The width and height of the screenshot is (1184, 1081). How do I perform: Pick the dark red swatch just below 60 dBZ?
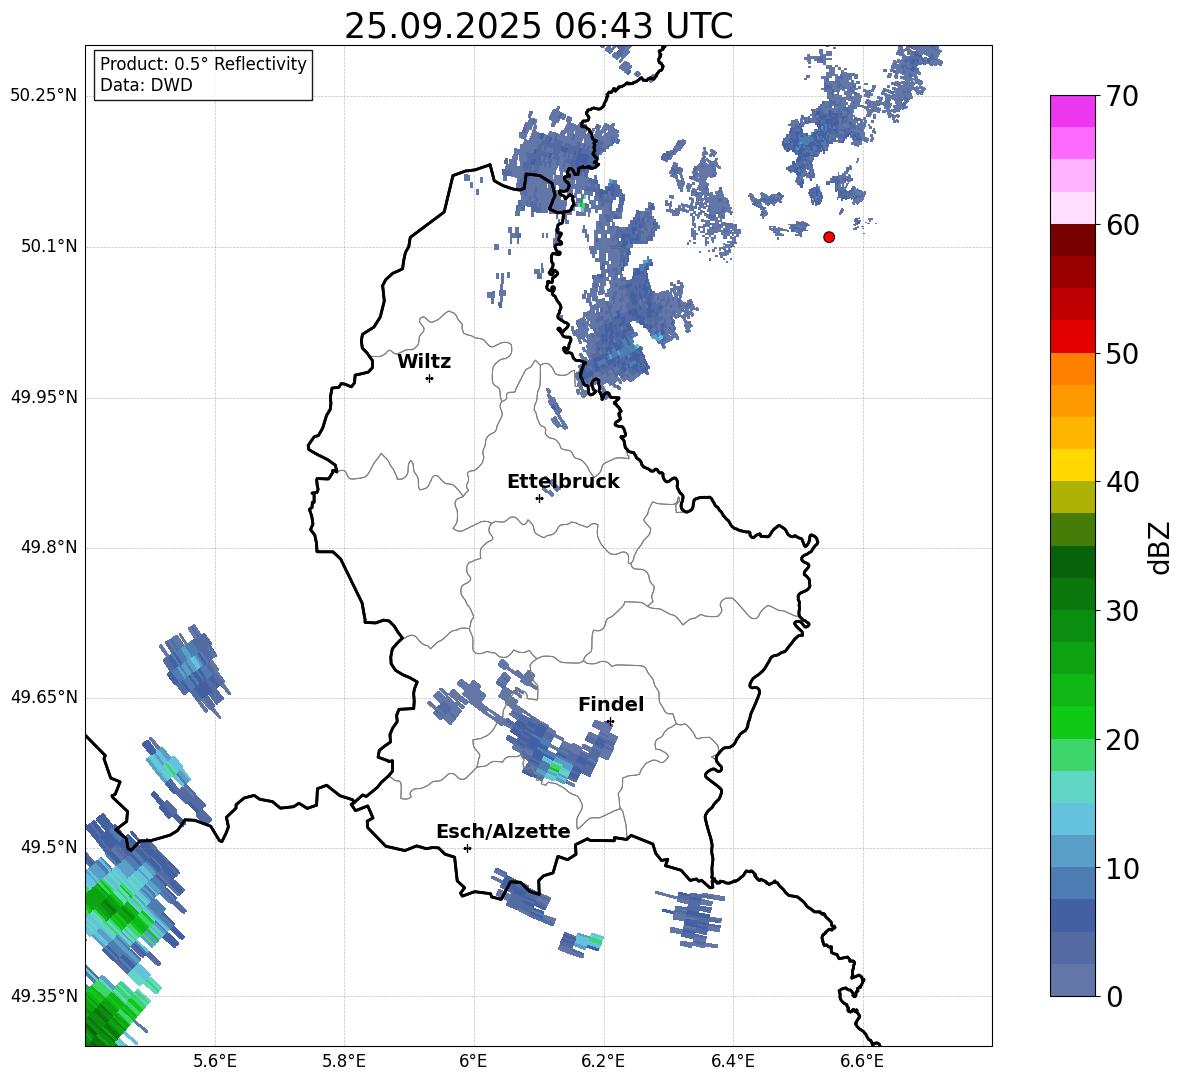(1072, 240)
